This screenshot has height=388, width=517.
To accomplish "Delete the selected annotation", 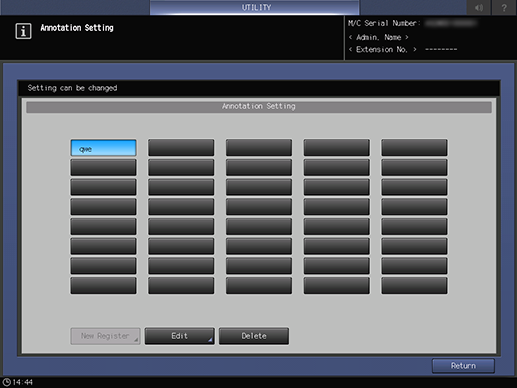I will click(x=254, y=336).
